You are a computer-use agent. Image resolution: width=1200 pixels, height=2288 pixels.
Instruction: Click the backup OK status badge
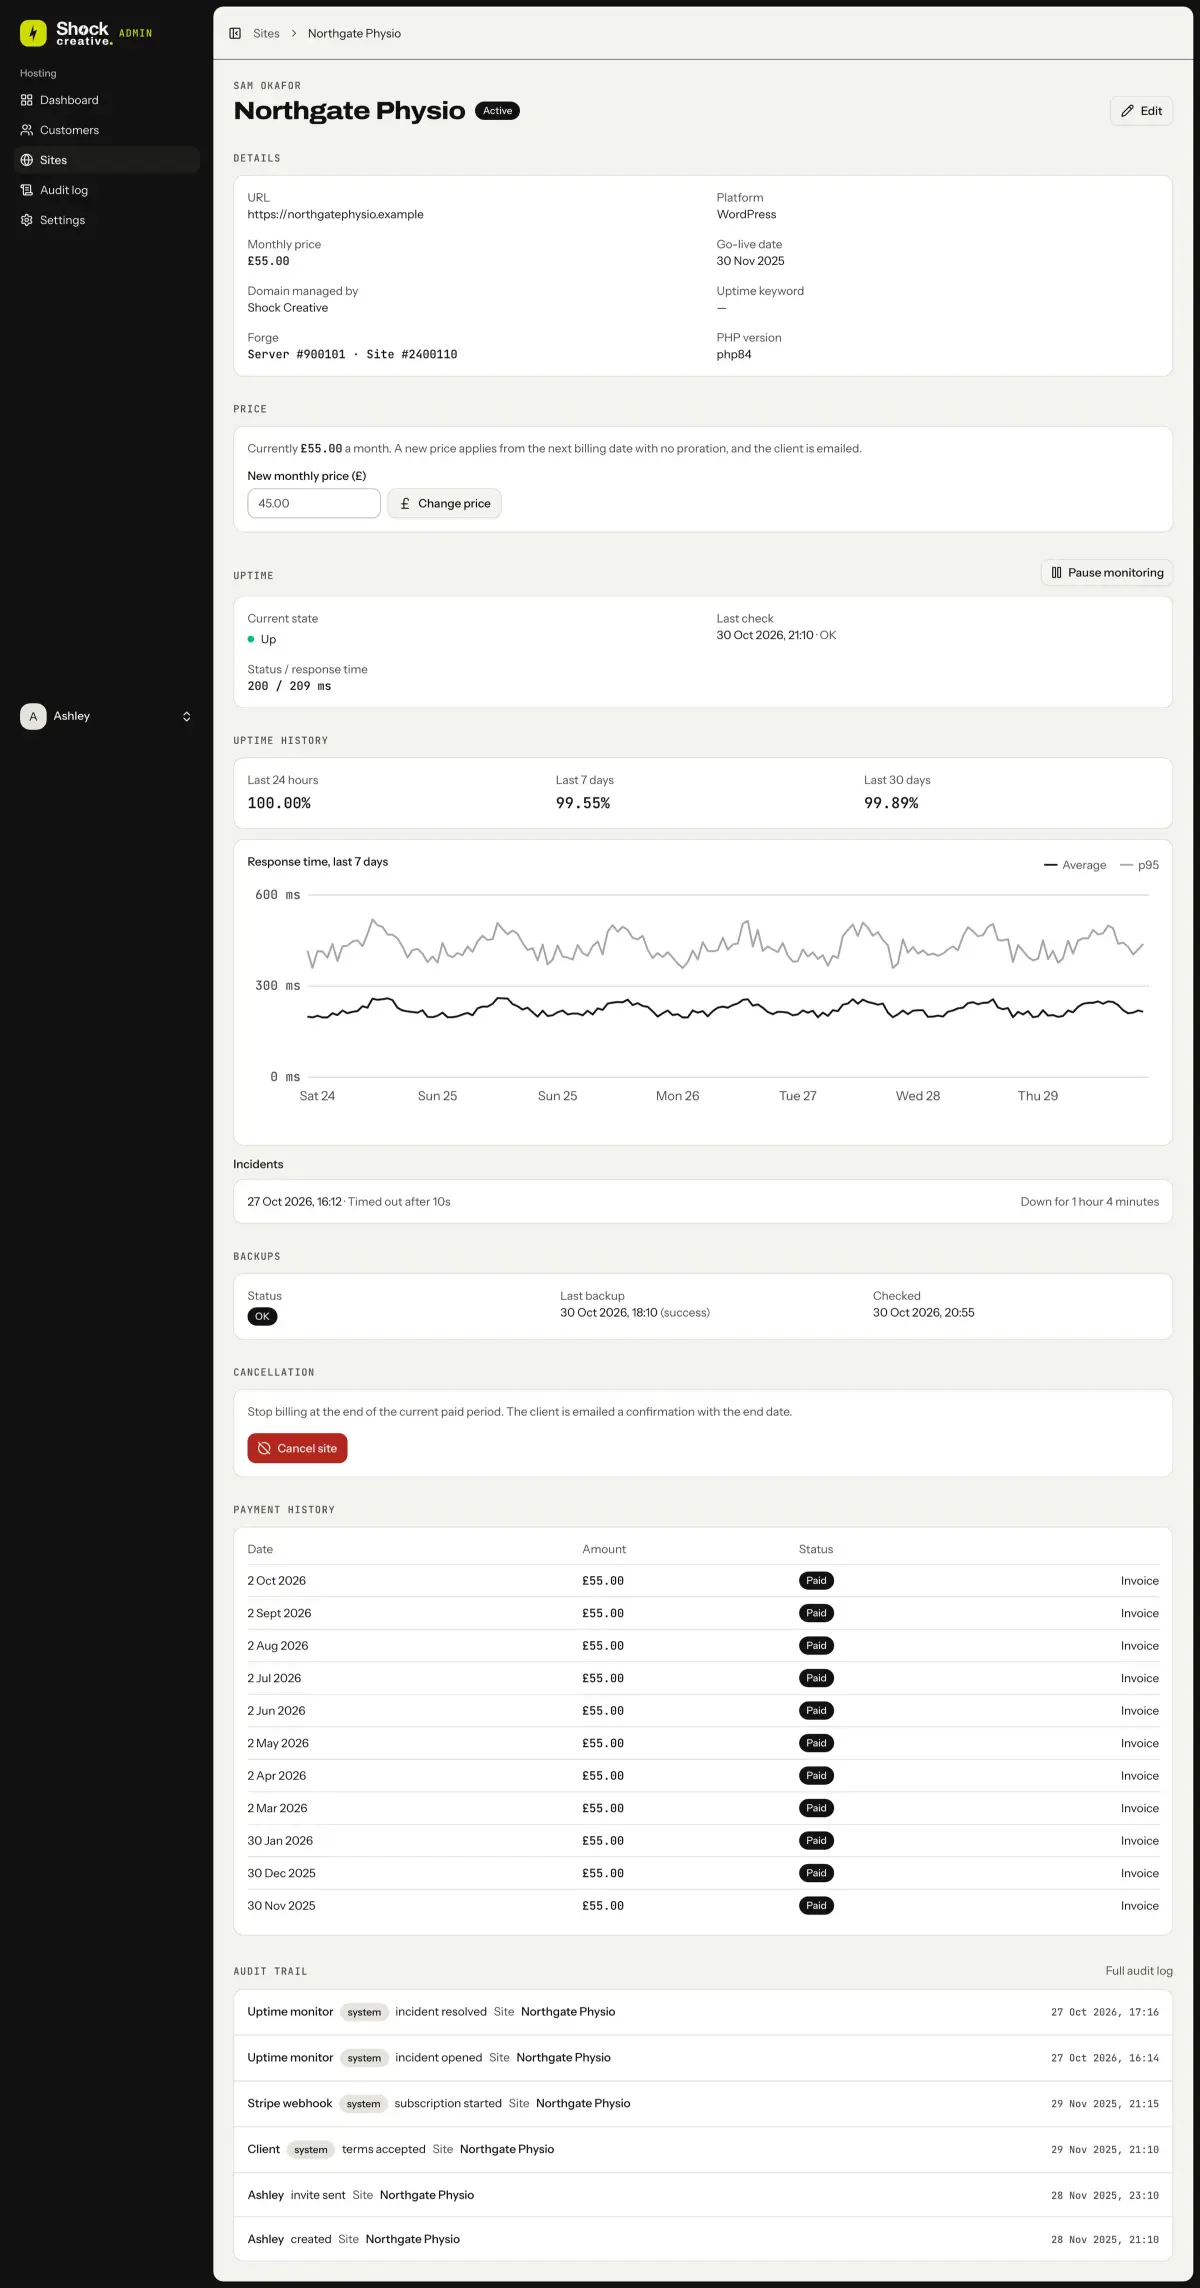[262, 1316]
